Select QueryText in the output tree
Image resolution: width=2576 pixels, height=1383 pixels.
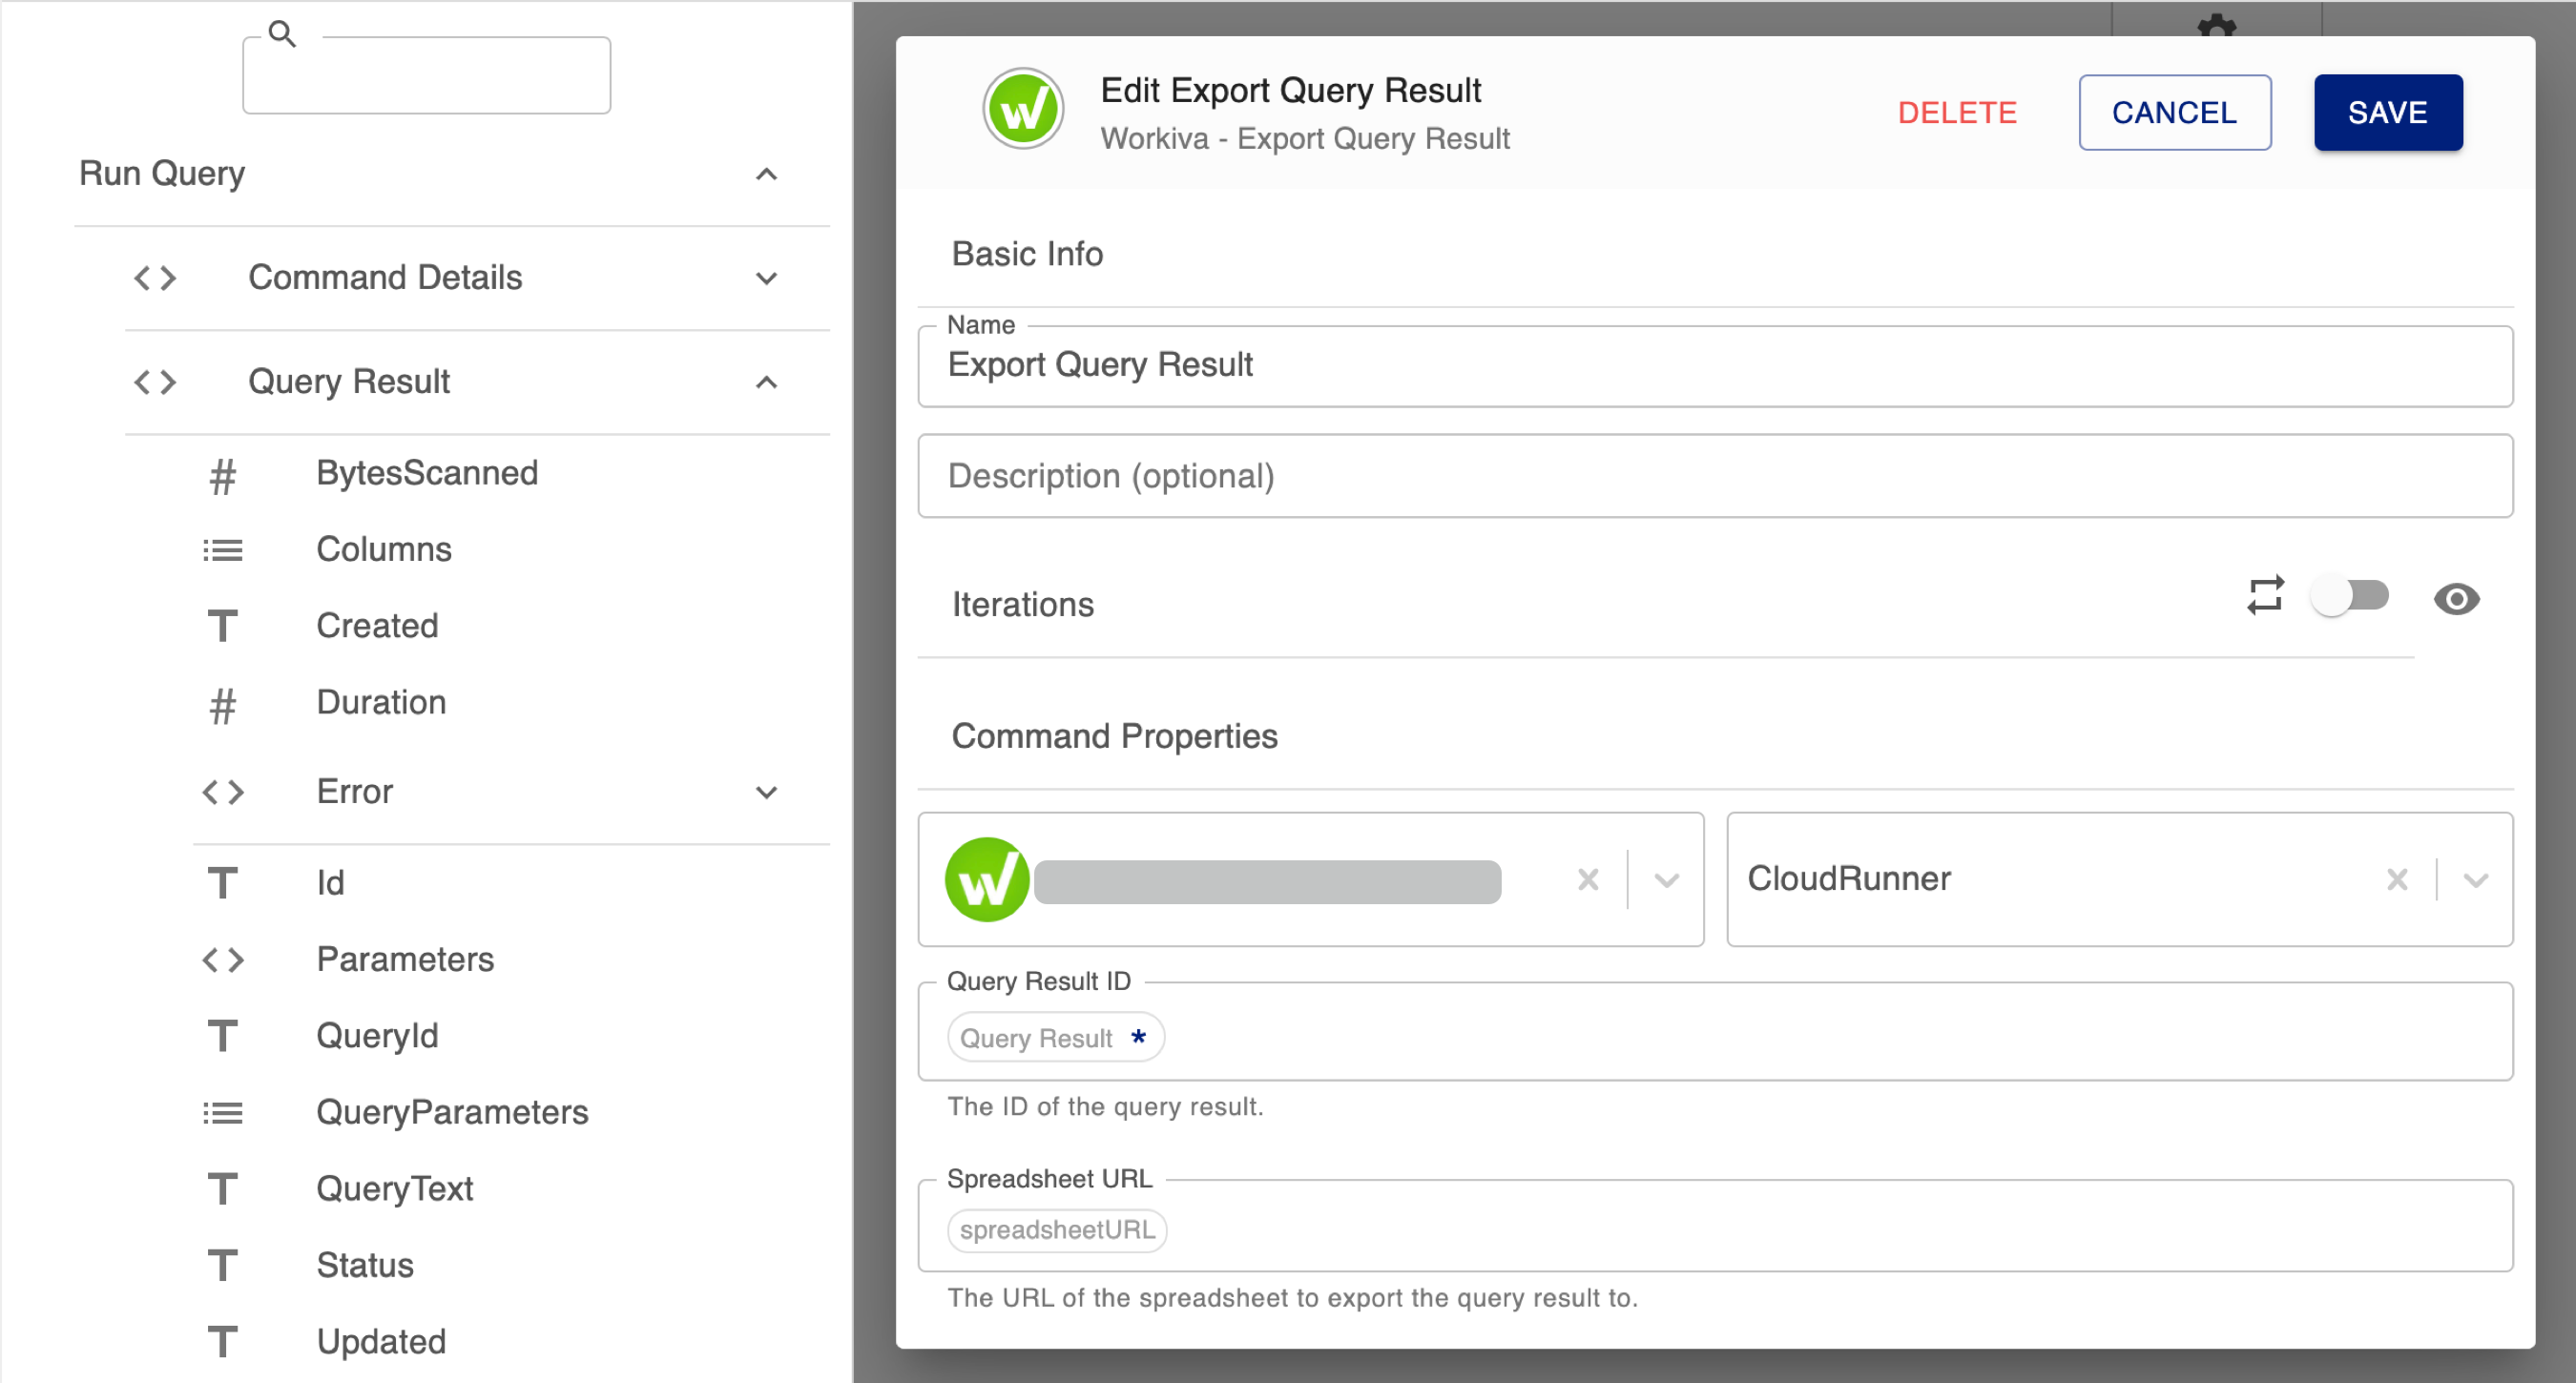click(394, 1189)
